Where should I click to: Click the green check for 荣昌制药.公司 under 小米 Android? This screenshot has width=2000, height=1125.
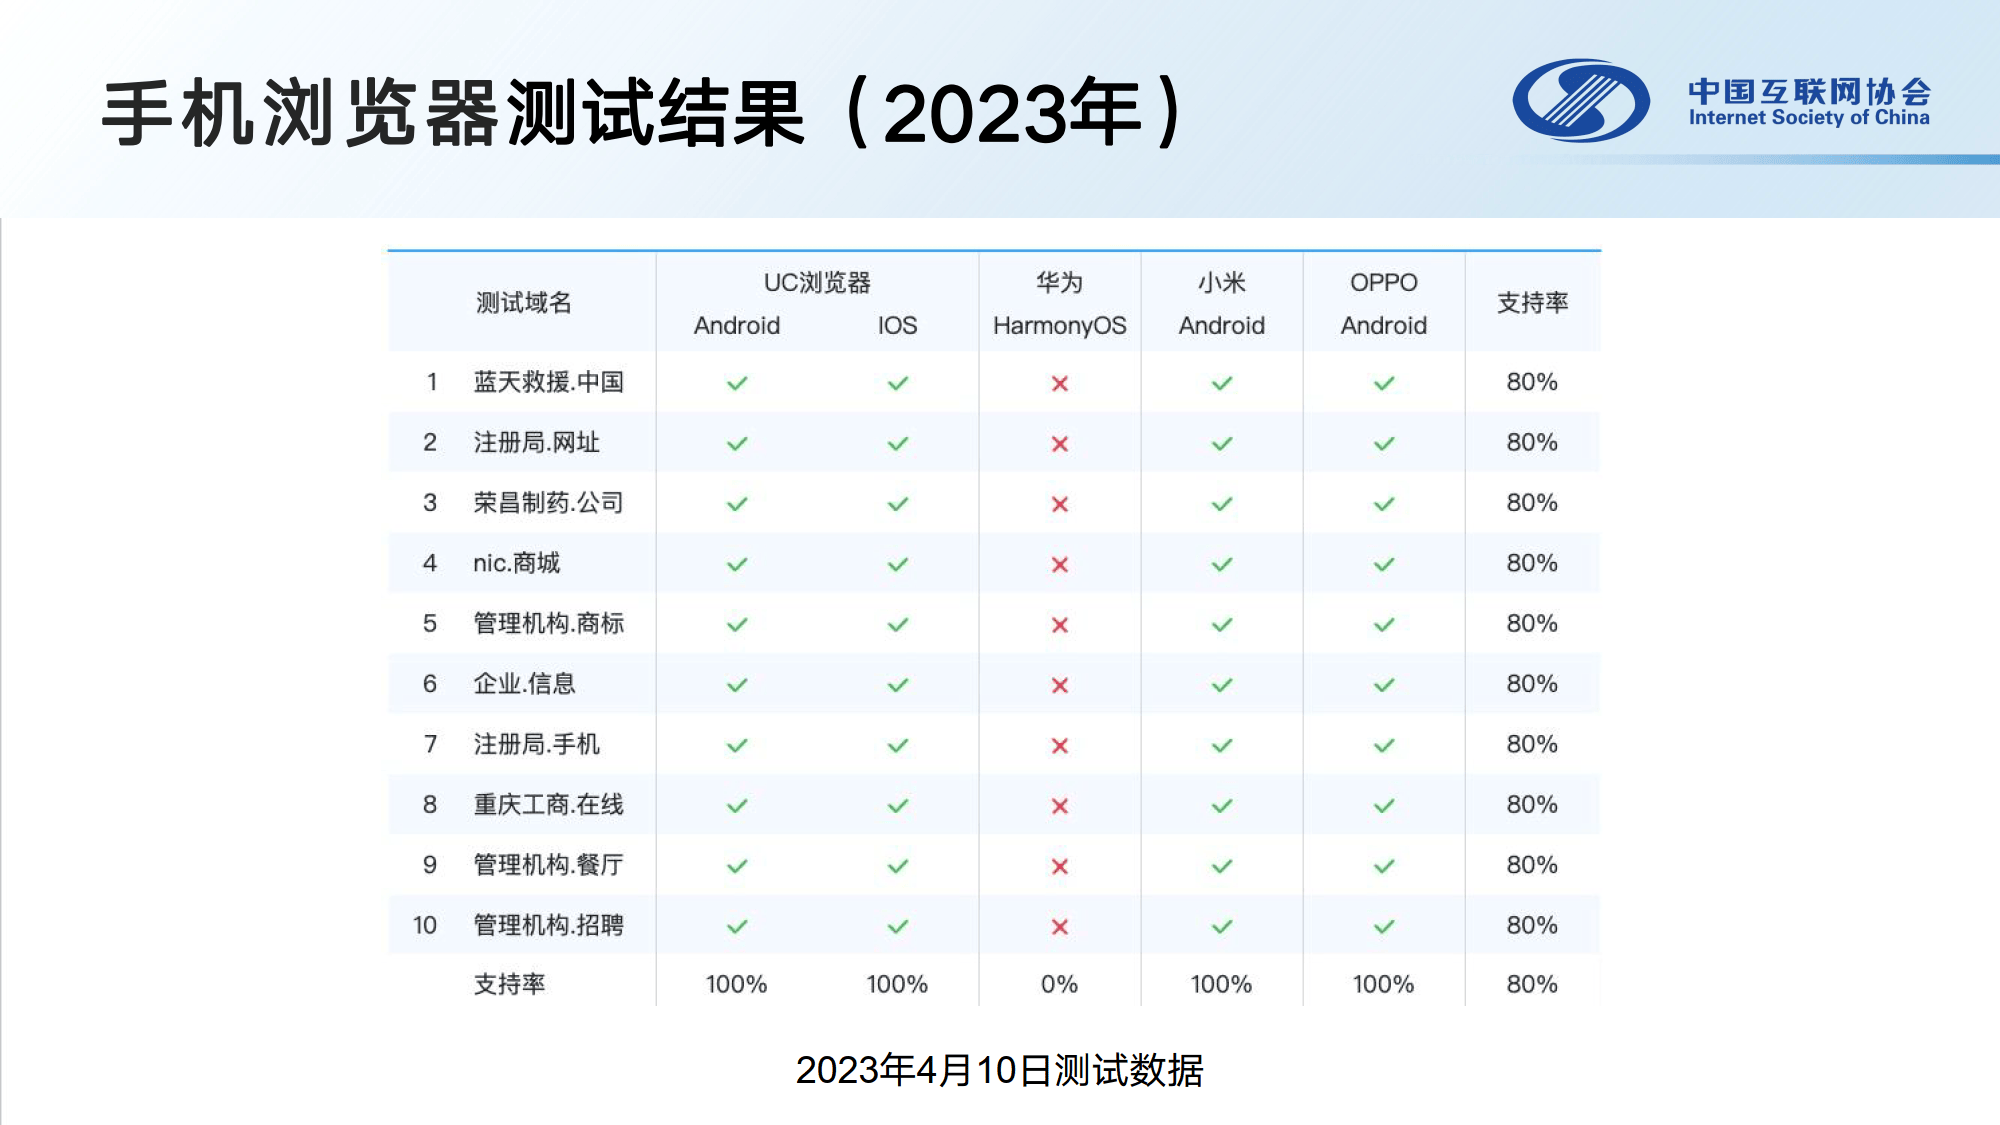coord(1222,504)
